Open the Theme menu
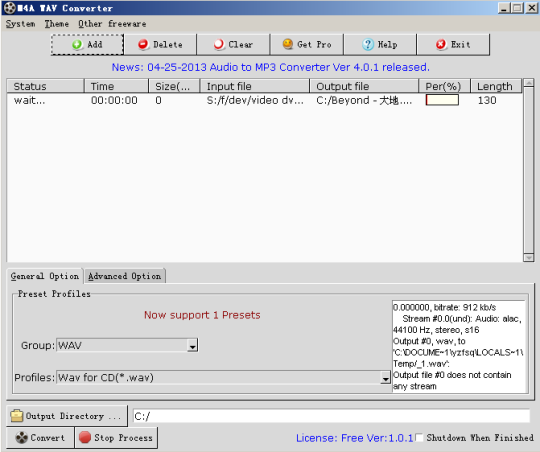This screenshot has height=452, width=540. point(56,24)
